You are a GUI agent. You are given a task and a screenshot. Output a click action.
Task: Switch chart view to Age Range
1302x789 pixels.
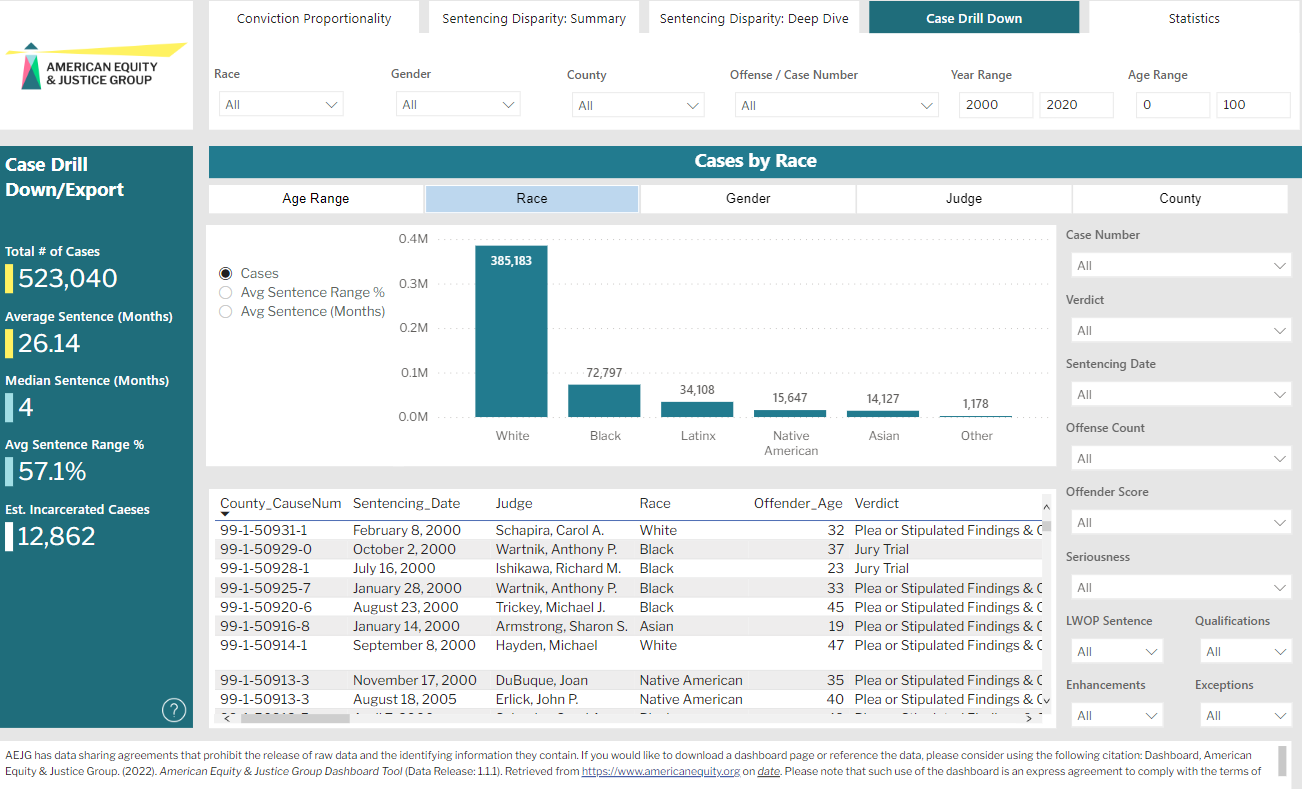[x=316, y=198]
